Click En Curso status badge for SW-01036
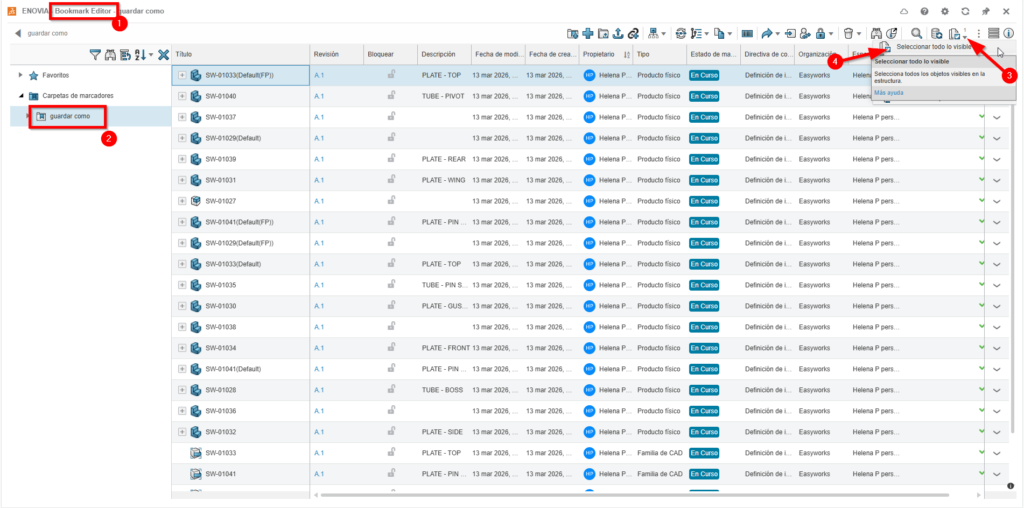Image resolution: width=1024 pixels, height=508 pixels. (x=704, y=410)
